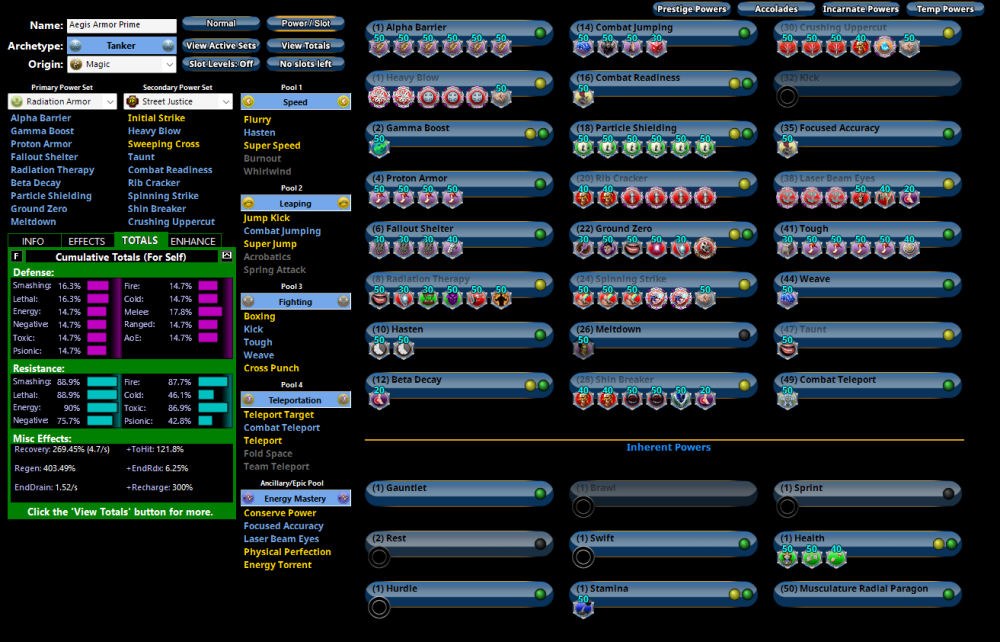Open the Origin dropdown showing Magic
Image resolution: width=1000 pixels, height=642 pixels.
121,64
